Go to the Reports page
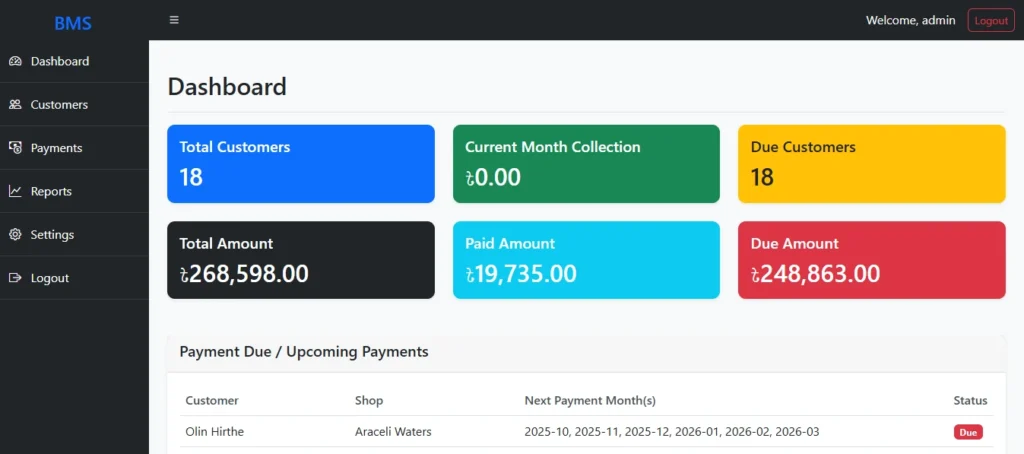 point(51,191)
